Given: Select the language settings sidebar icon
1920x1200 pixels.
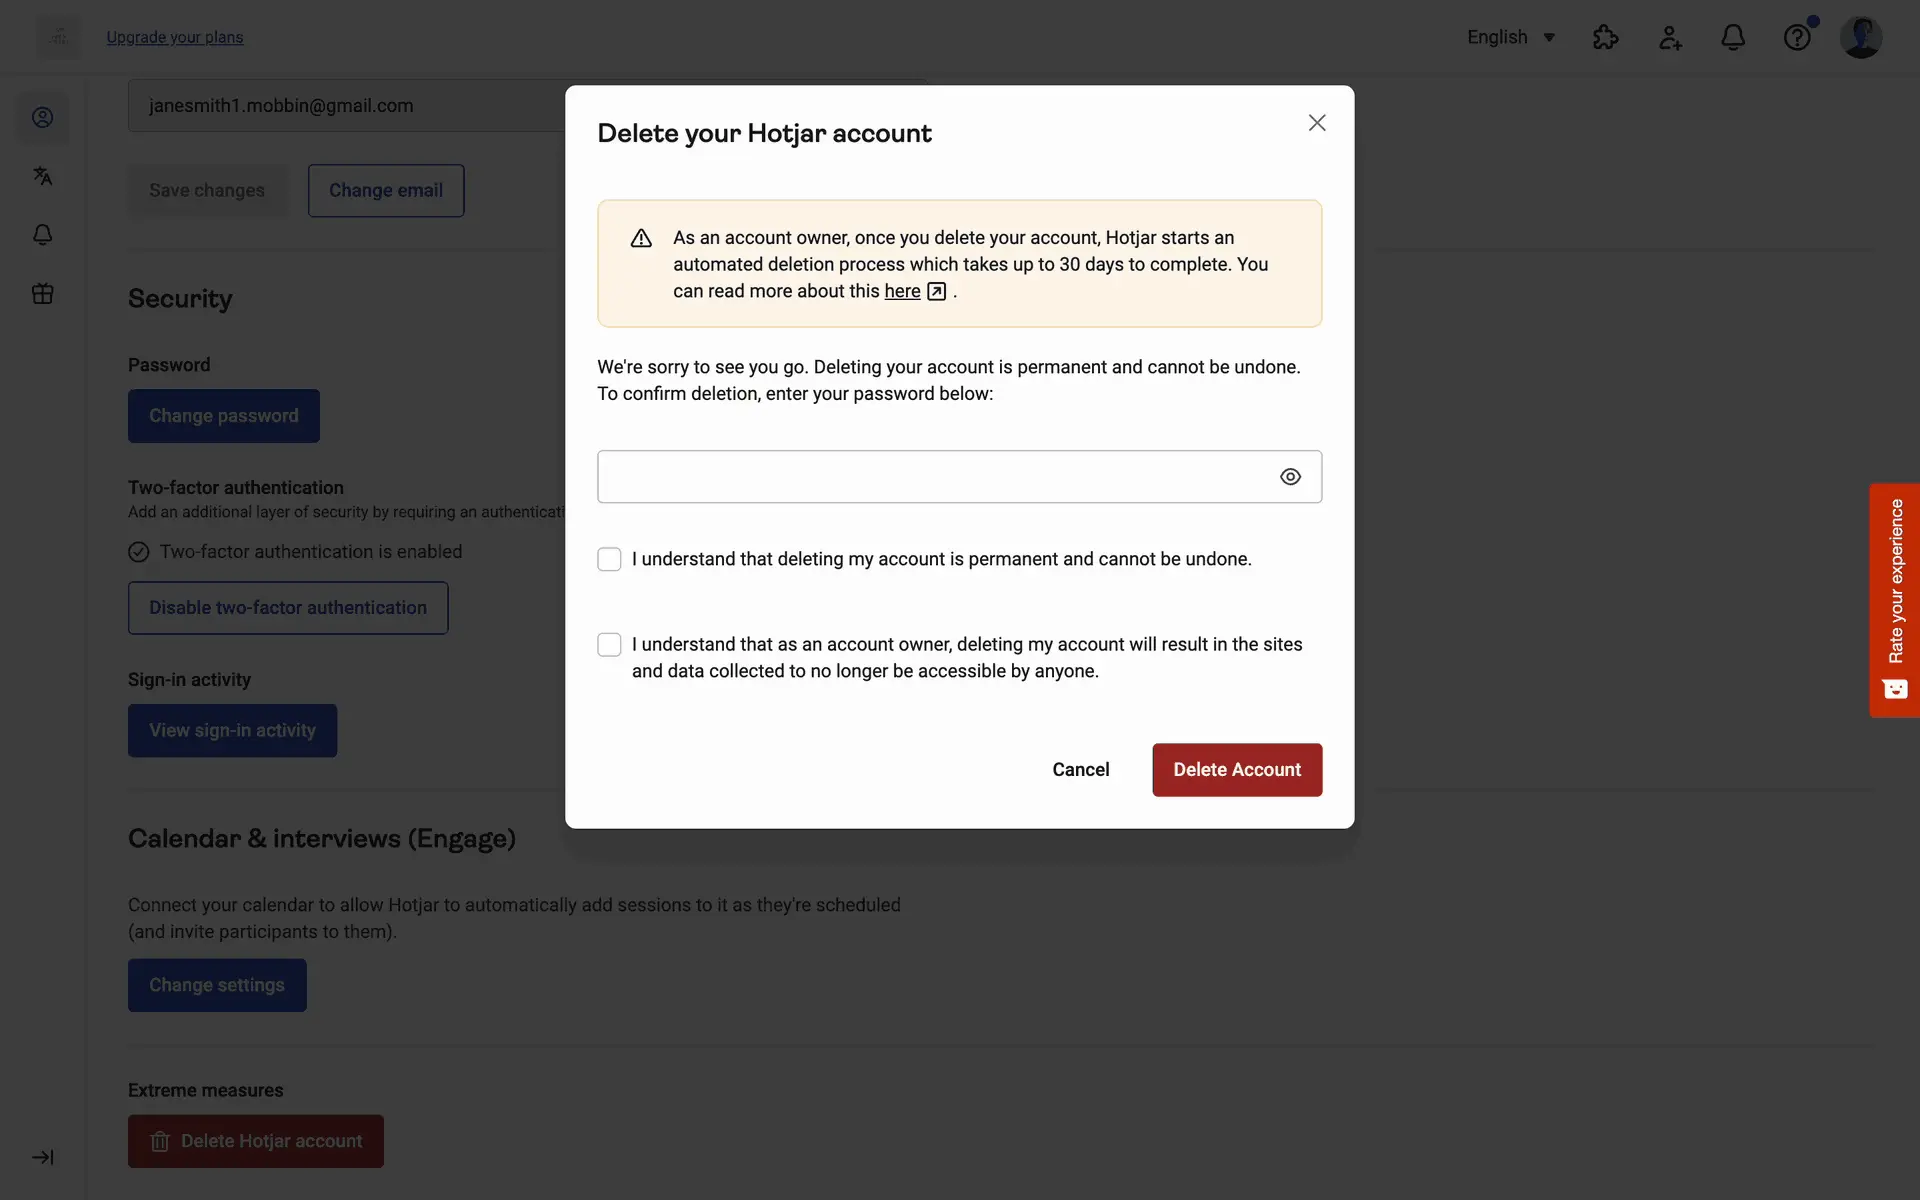Looking at the screenshot, I should click(x=42, y=176).
